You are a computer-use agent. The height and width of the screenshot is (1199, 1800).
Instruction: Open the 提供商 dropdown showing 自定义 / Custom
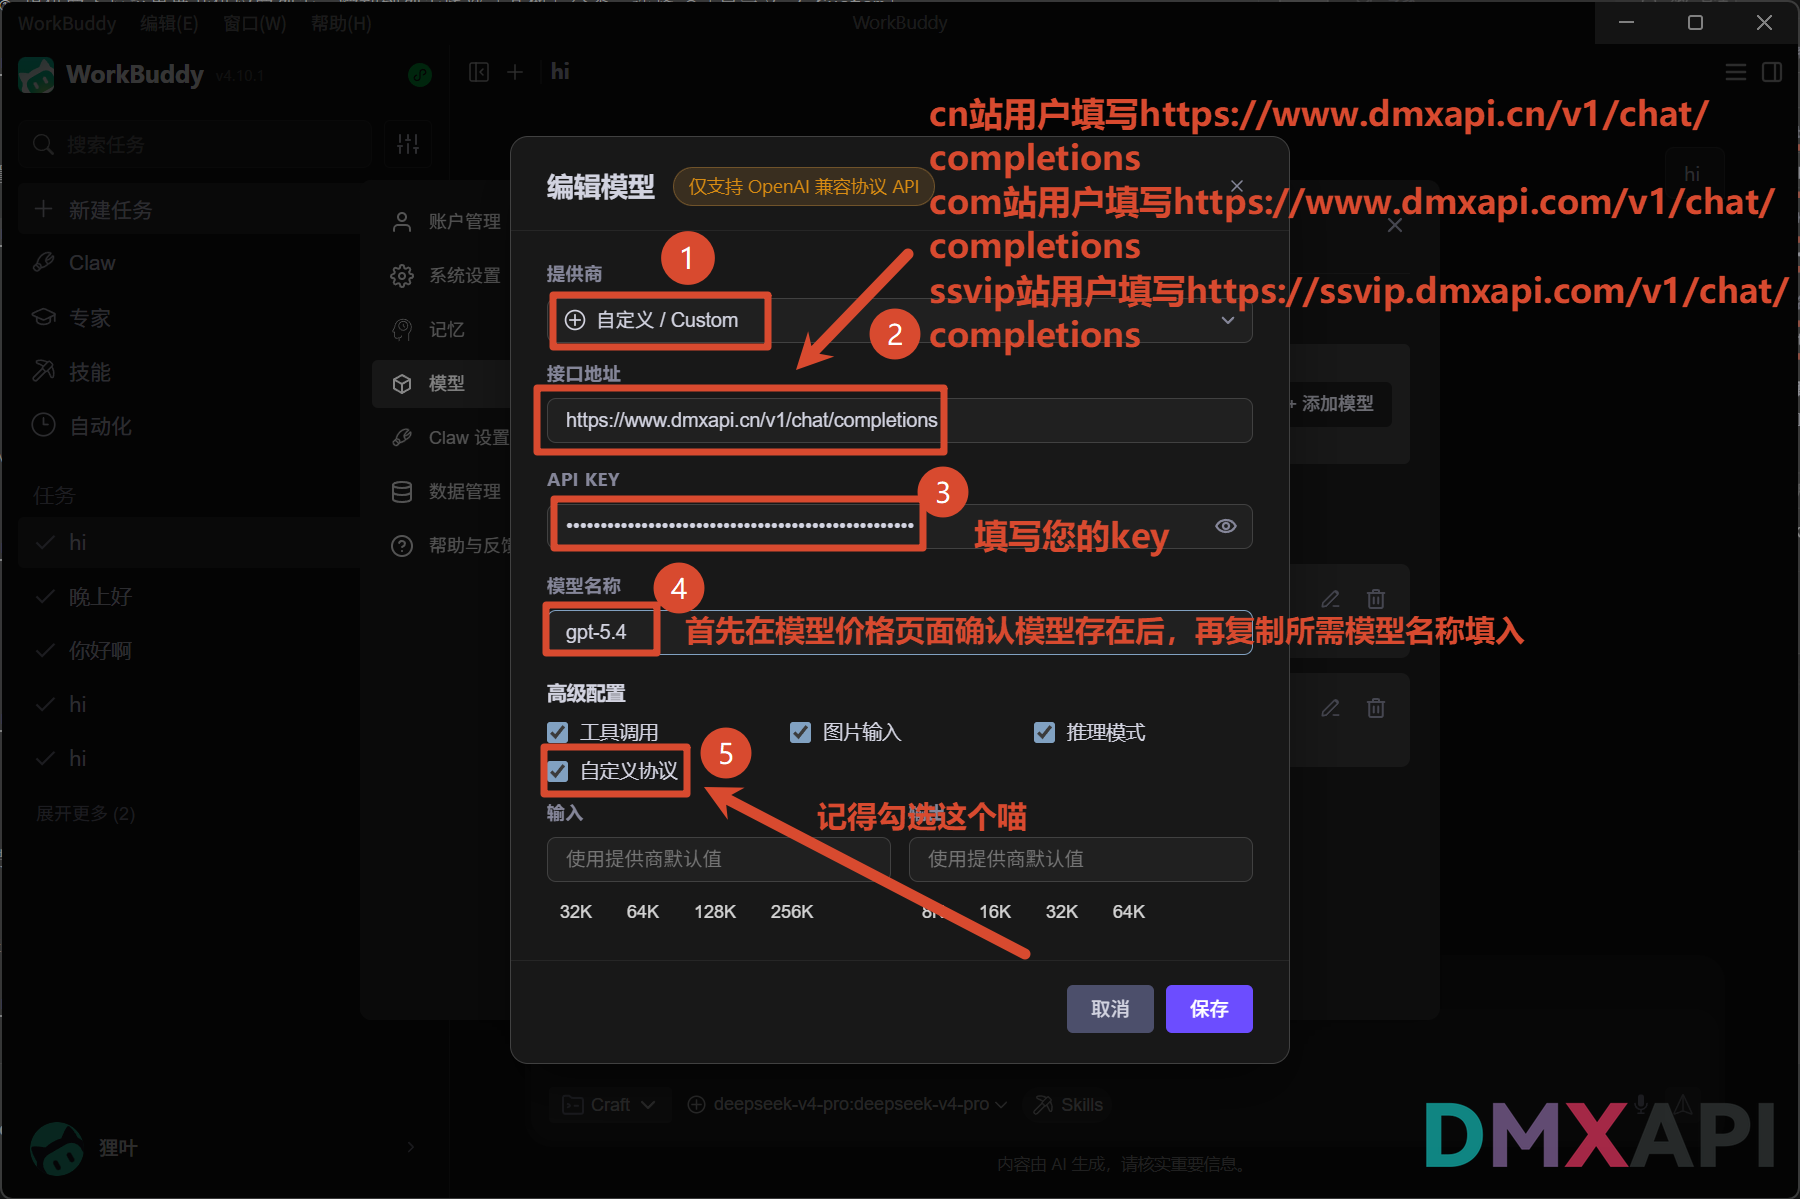point(900,320)
